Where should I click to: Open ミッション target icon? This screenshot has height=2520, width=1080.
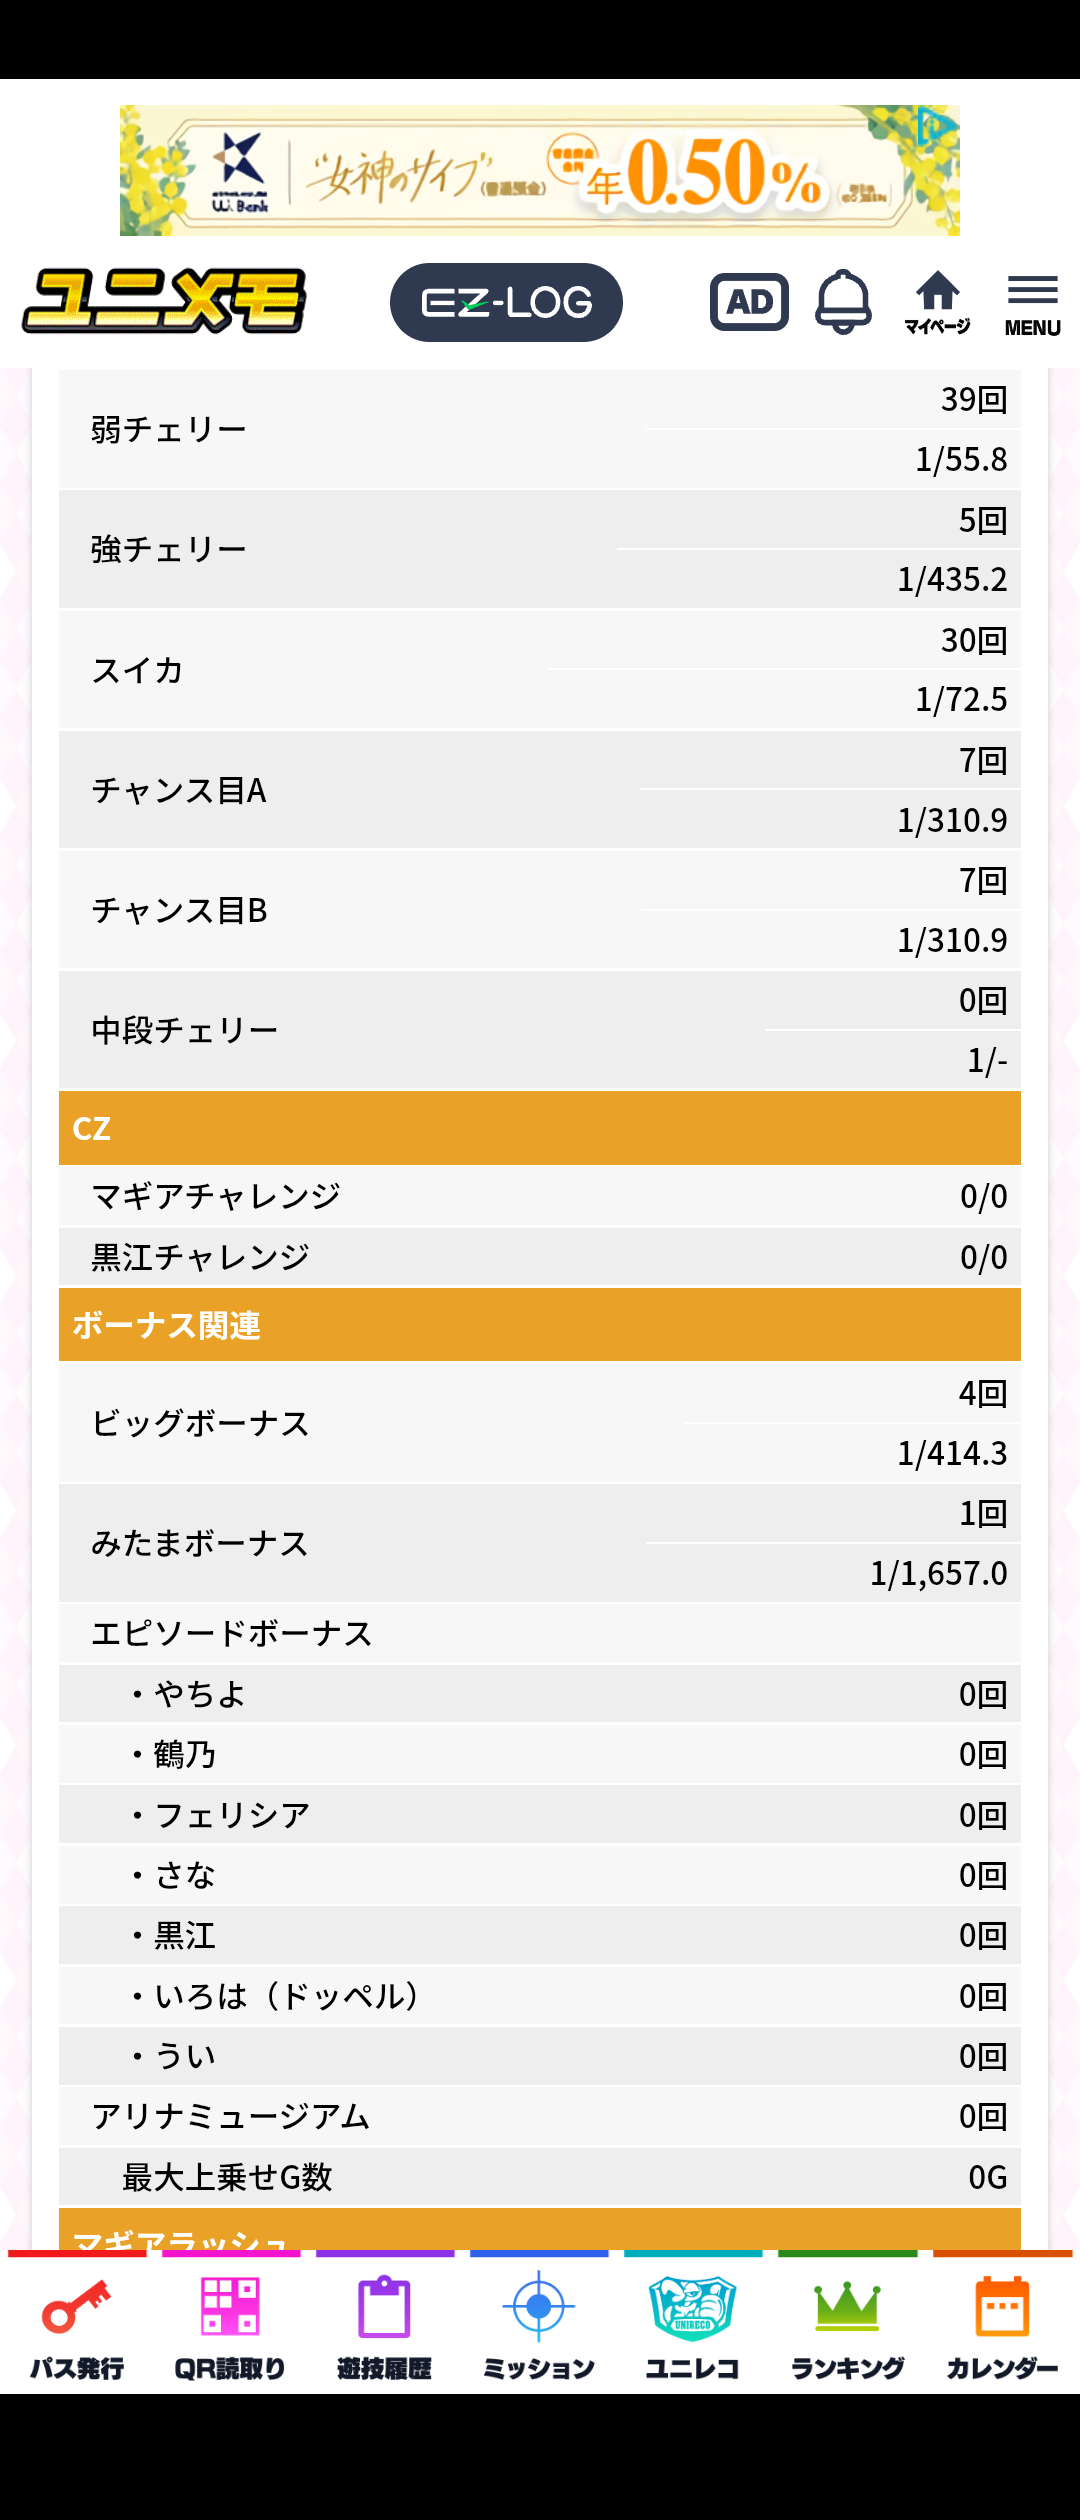pos(539,2324)
